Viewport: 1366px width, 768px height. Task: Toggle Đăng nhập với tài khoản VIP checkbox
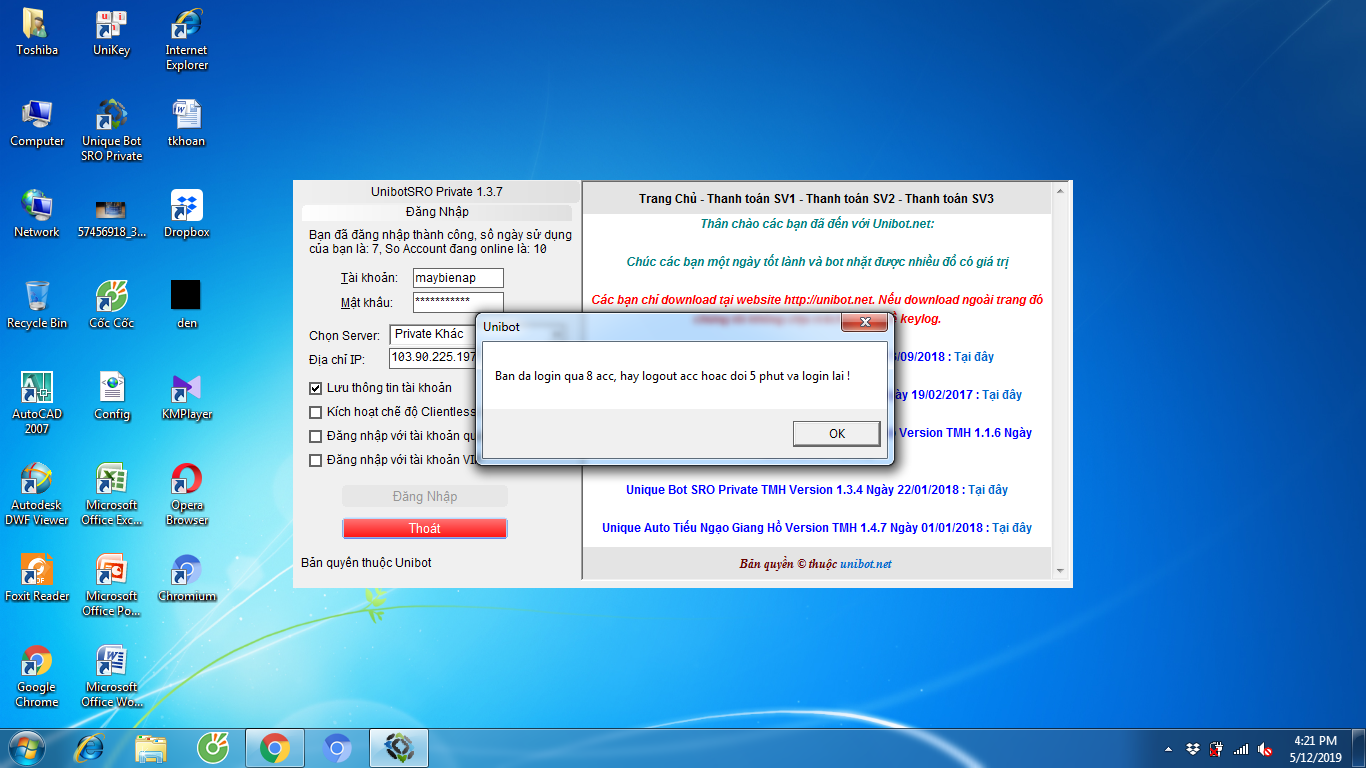click(316, 460)
